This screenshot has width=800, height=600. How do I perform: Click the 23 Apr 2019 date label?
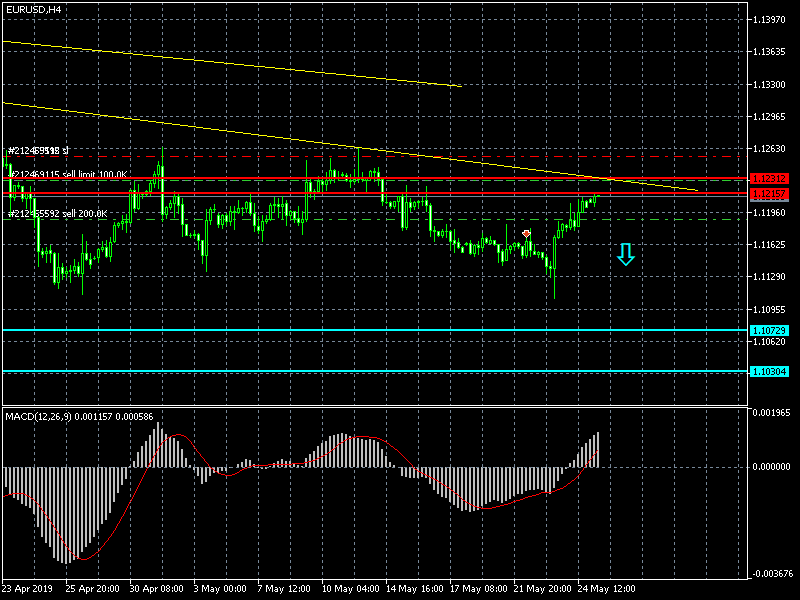pos(27,589)
